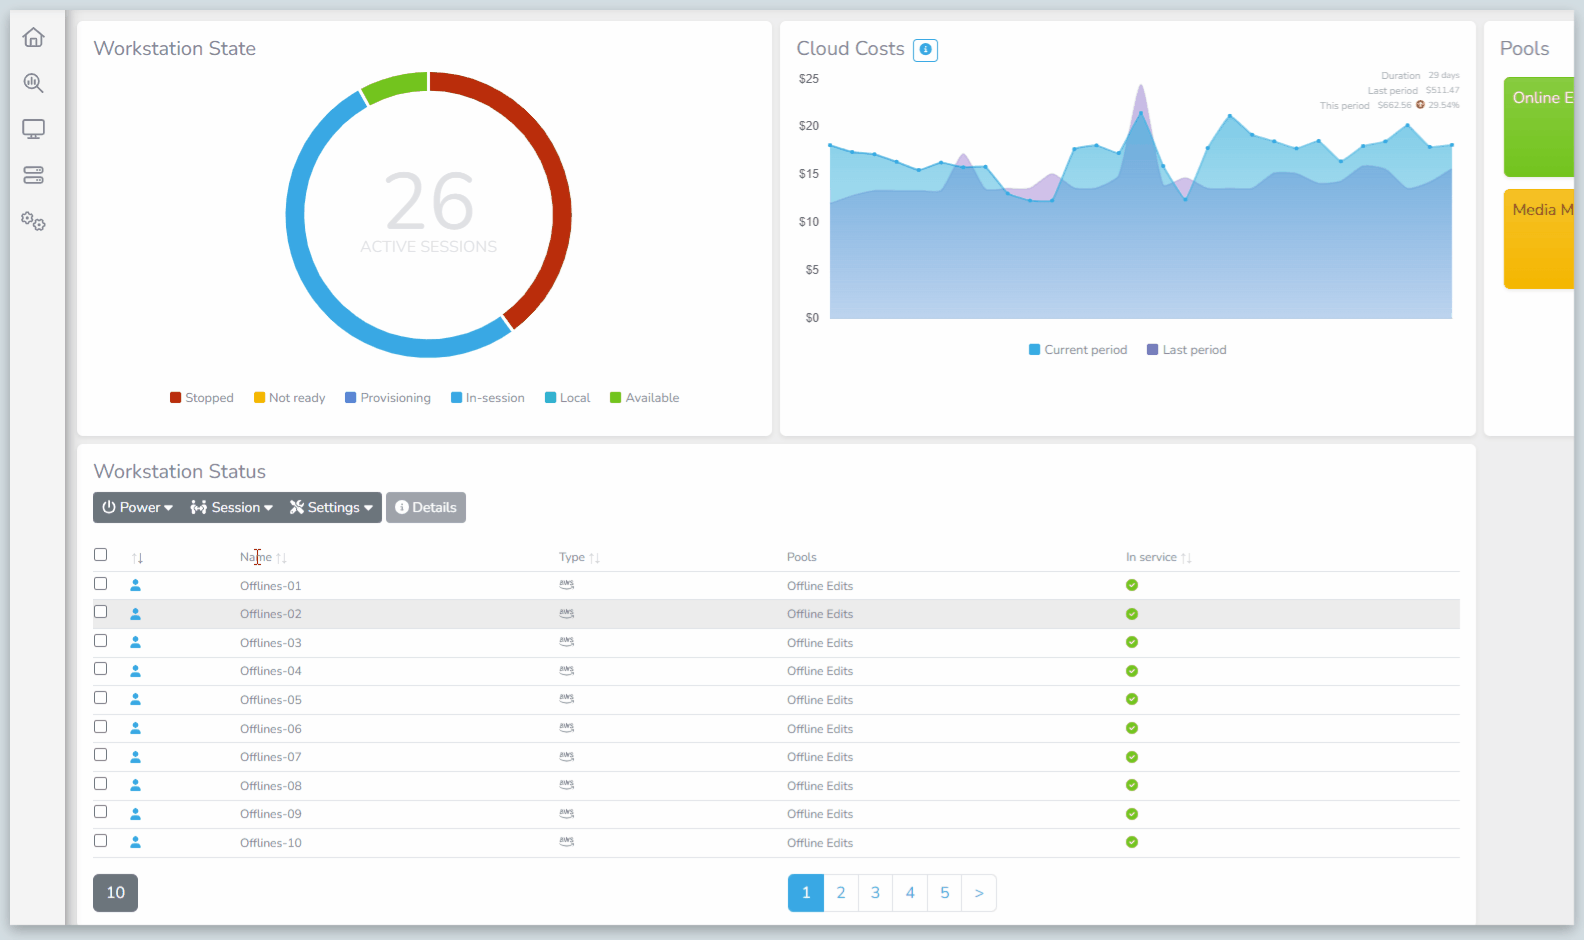
Task: Click the AWS type icon for Offlines-03
Action: (x=567, y=642)
